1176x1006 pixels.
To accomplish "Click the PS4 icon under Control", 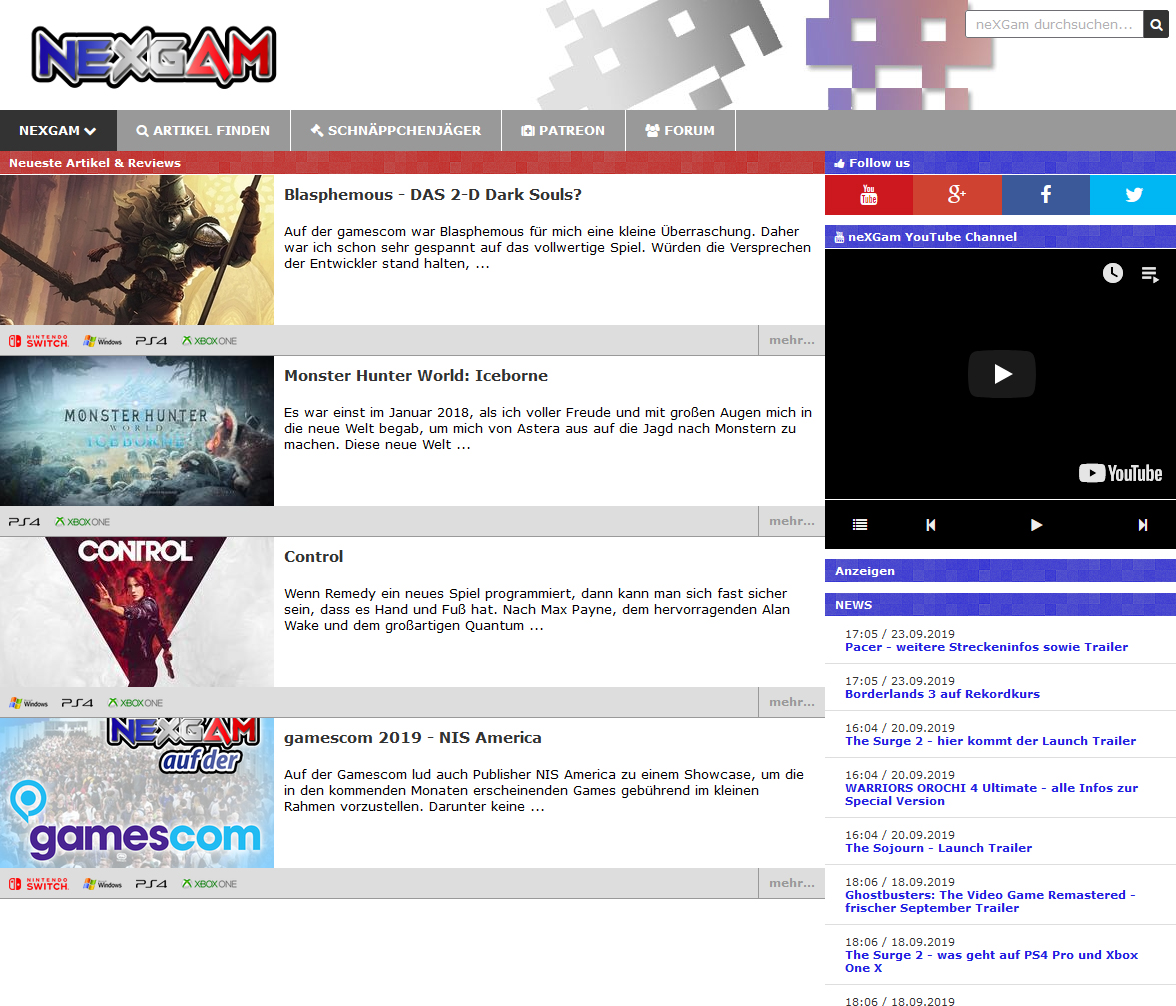I will click(77, 703).
